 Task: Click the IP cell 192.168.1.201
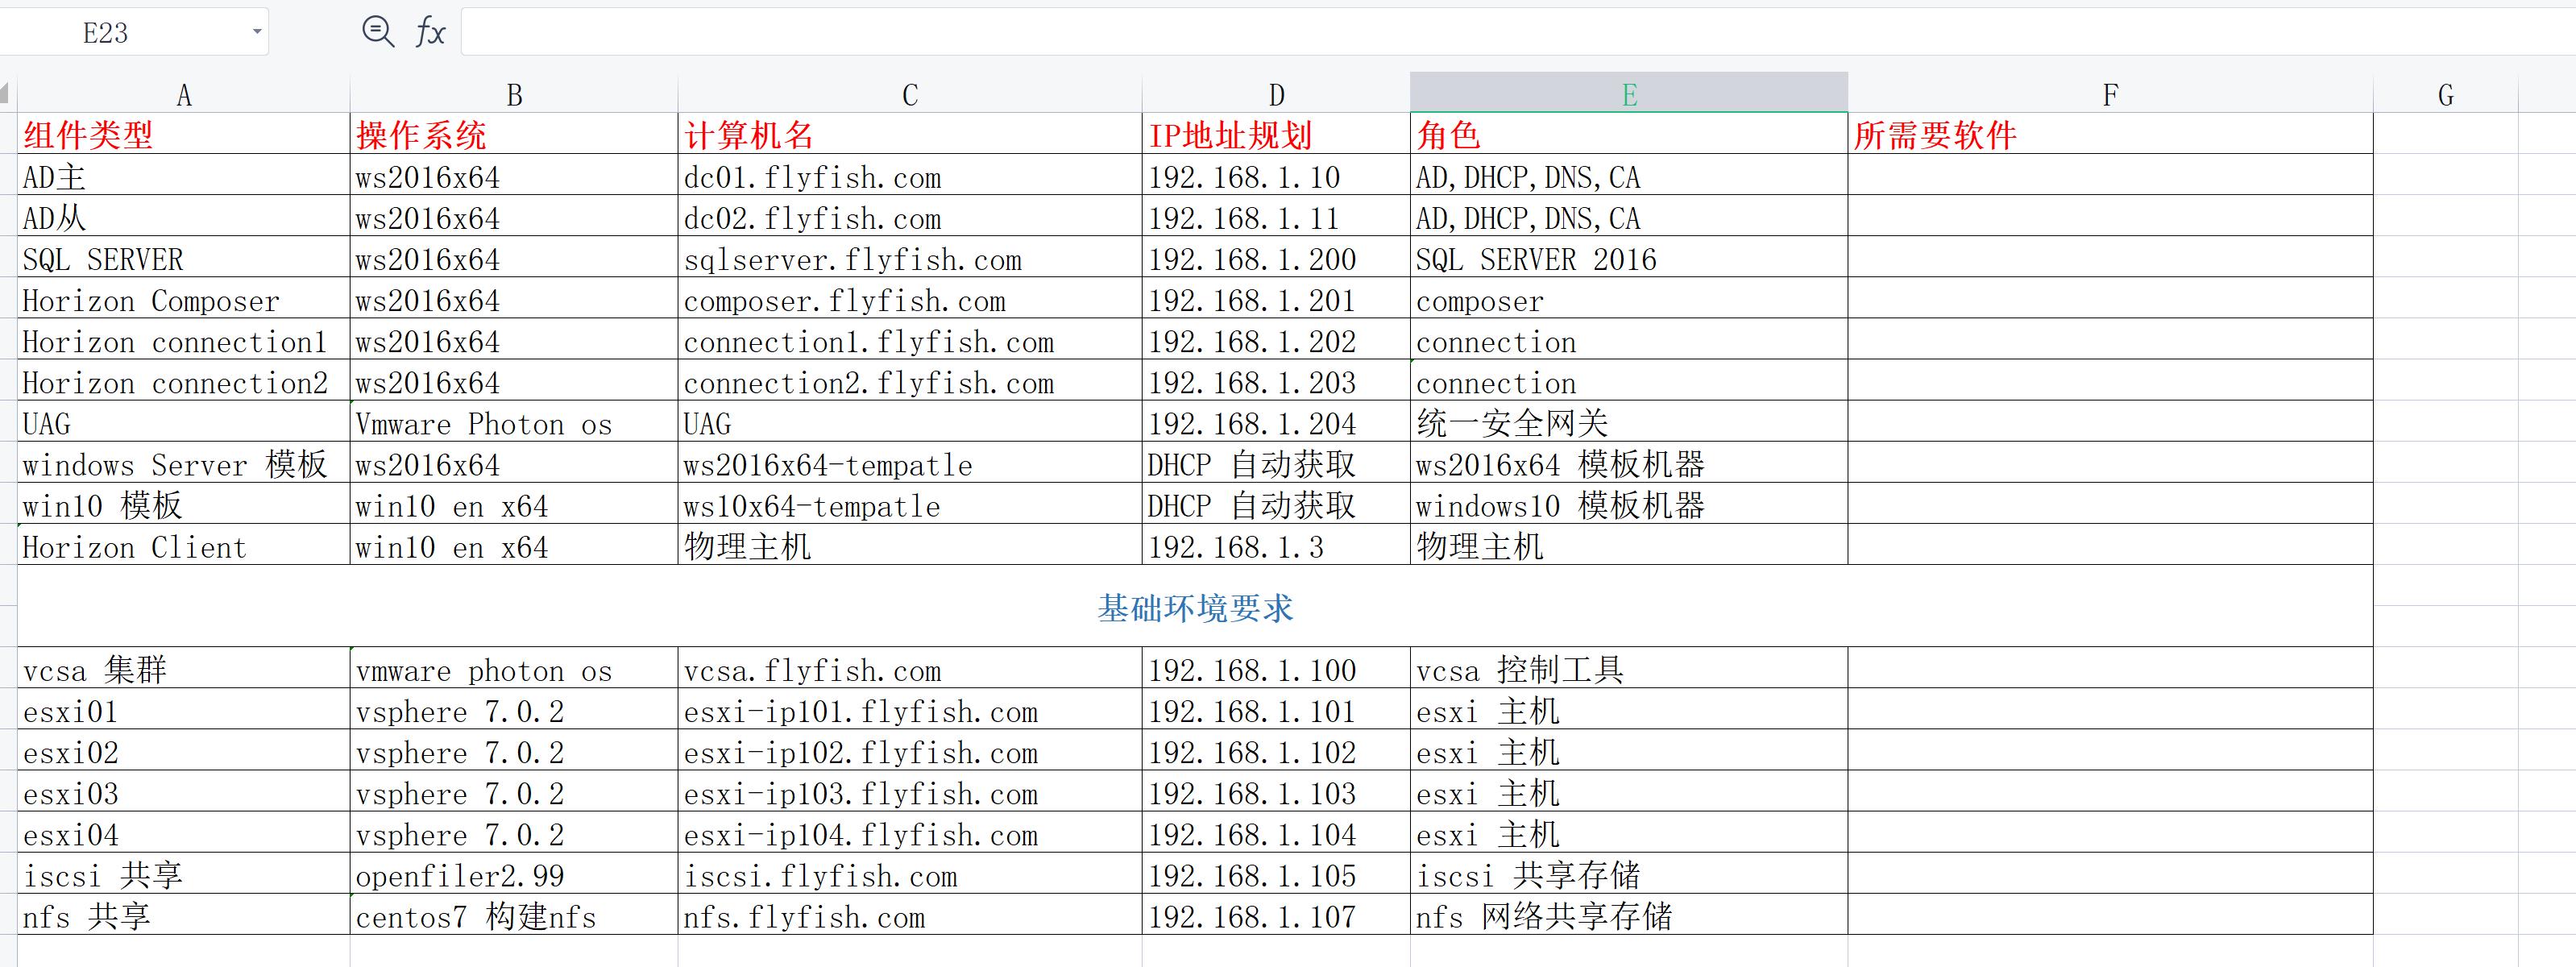click(x=1276, y=298)
